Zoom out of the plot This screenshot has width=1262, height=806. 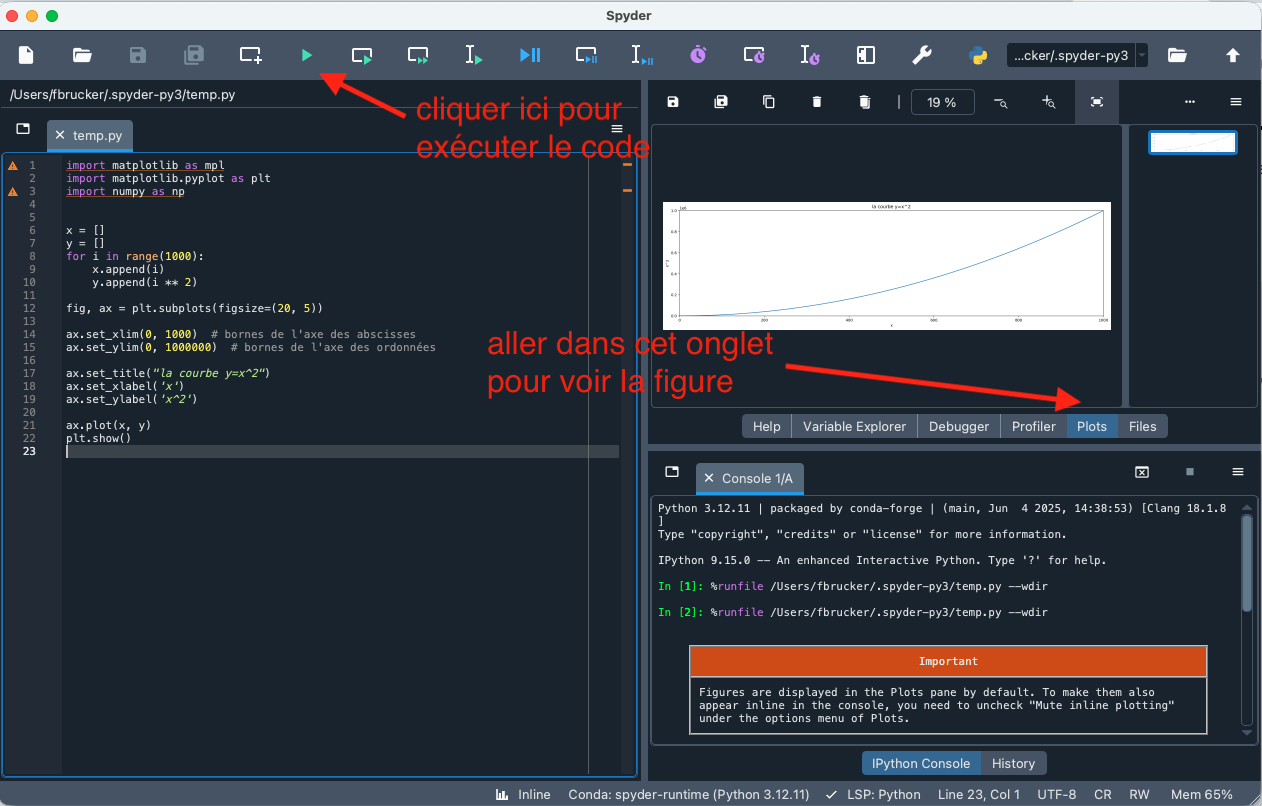(1000, 102)
